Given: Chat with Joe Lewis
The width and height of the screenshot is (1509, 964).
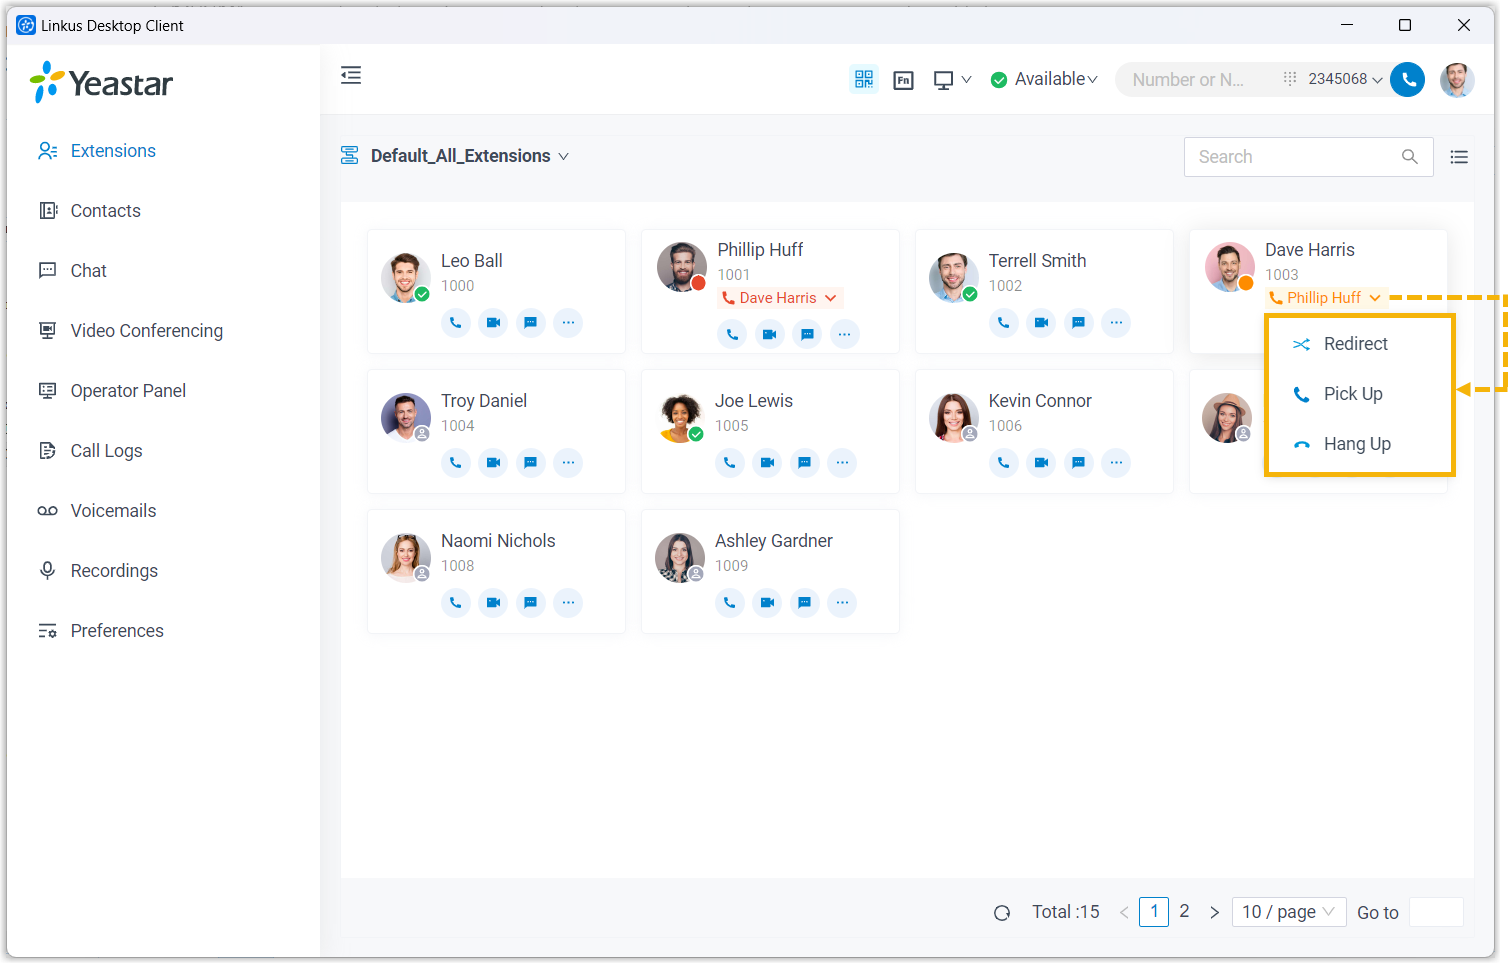Looking at the screenshot, I should 805,463.
